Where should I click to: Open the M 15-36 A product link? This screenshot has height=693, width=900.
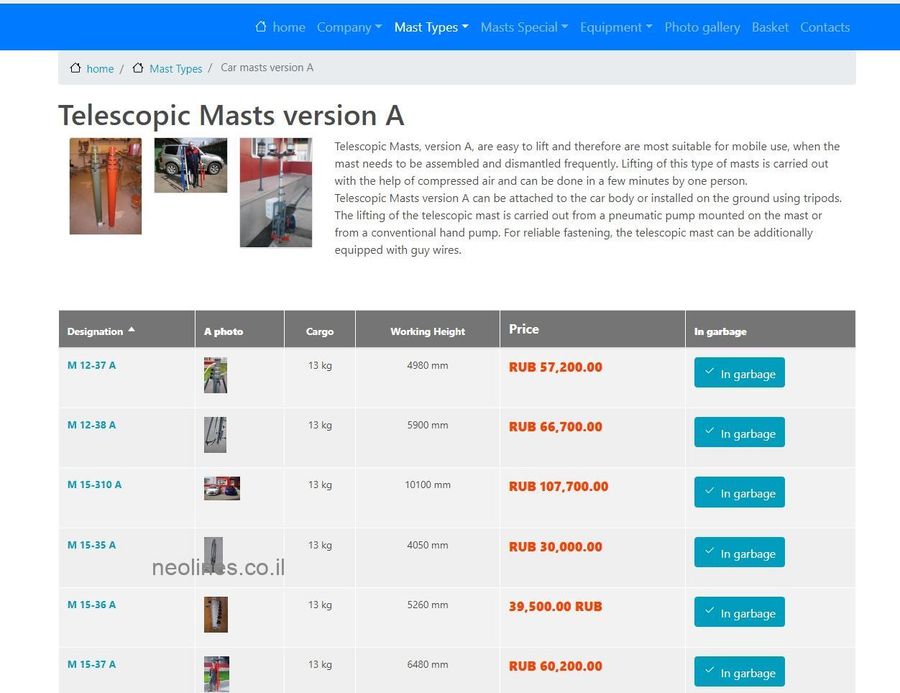point(91,605)
